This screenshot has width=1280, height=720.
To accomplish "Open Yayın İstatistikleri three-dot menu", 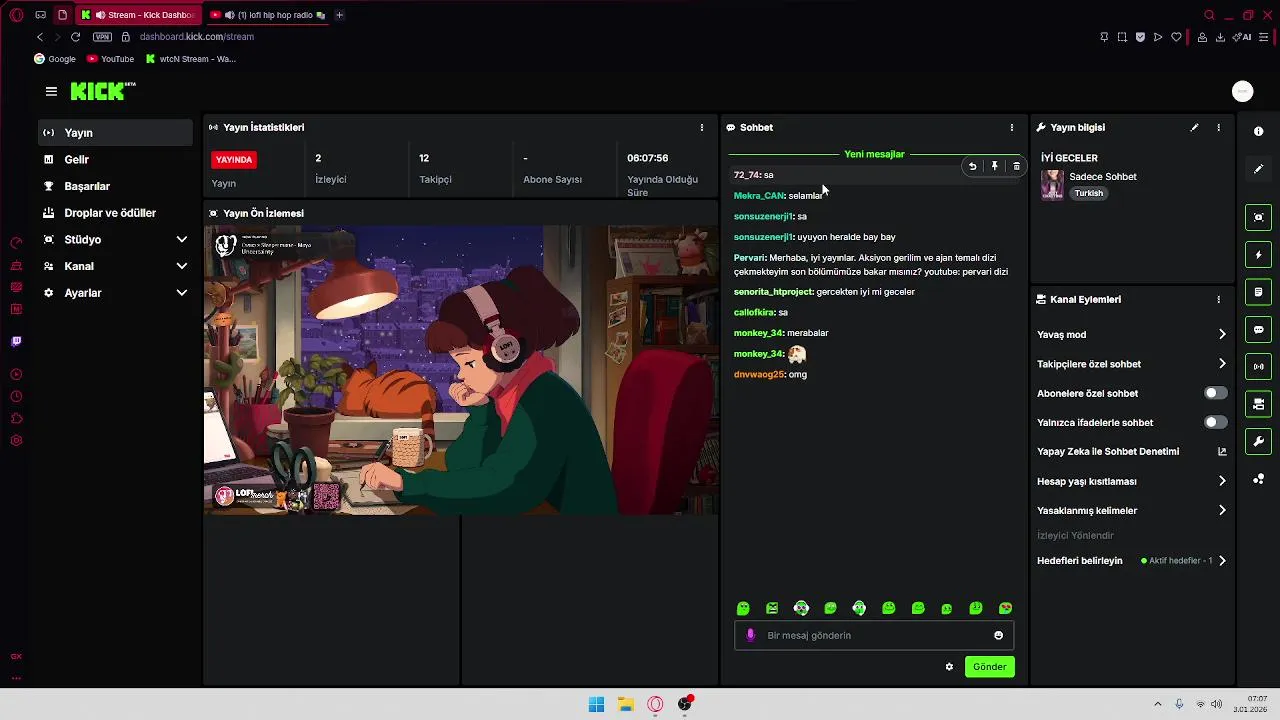I will 701,127.
